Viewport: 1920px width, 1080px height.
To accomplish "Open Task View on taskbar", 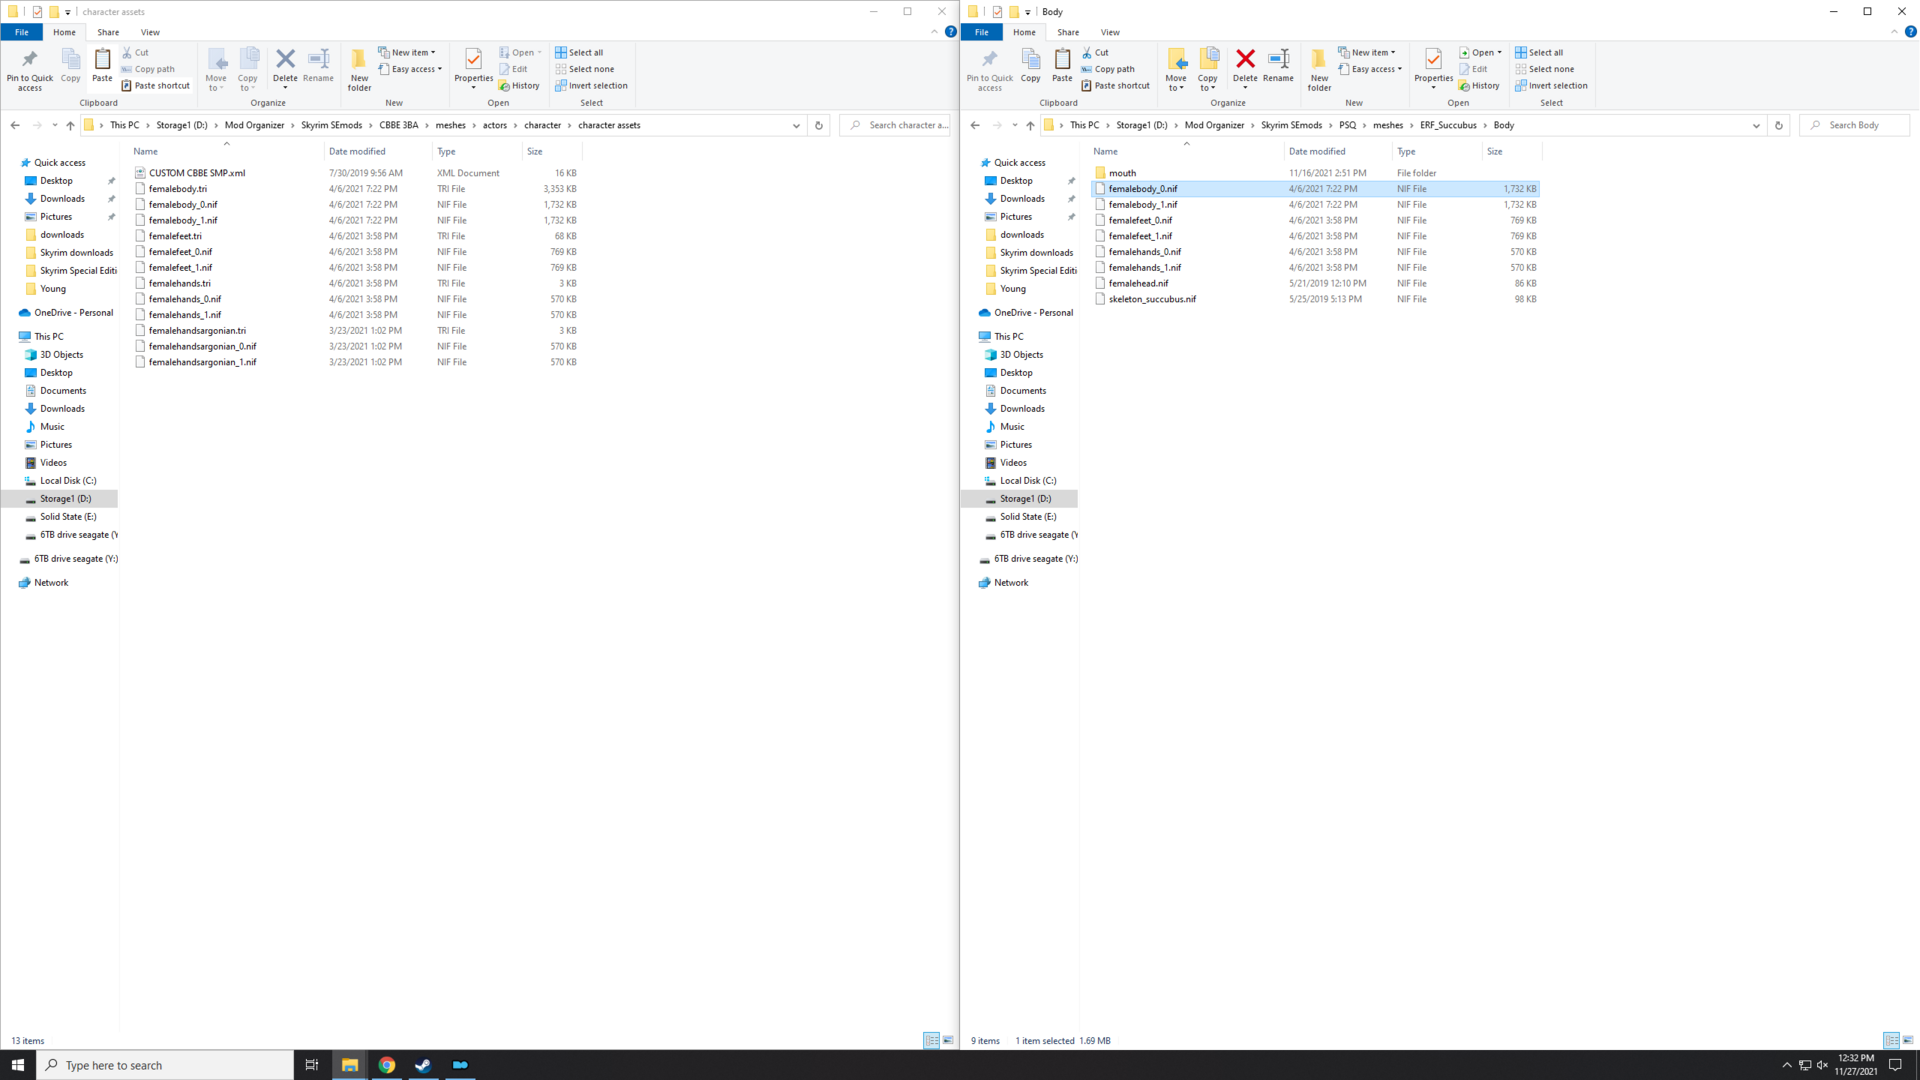I will 311,1065.
